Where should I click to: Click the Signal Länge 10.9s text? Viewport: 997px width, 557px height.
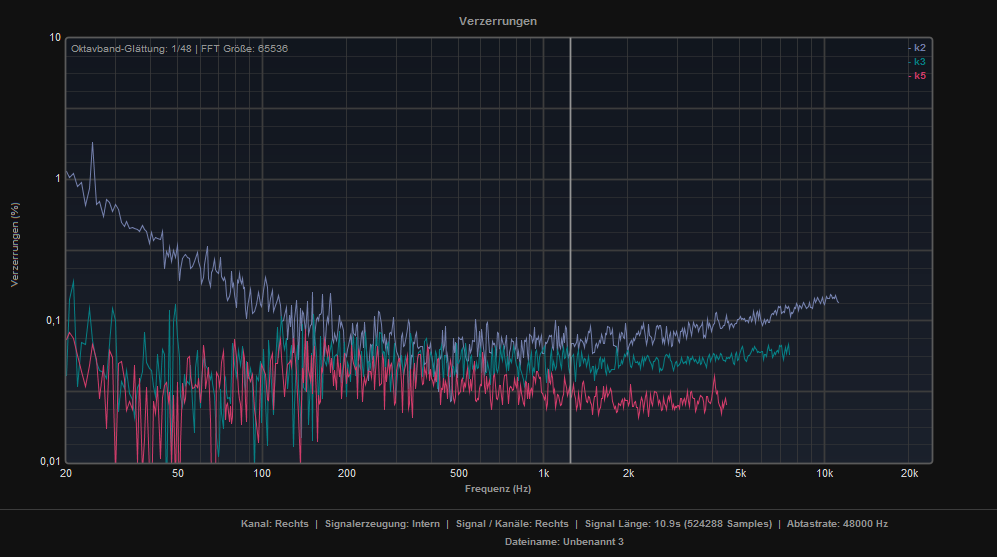click(x=678, y=524)
